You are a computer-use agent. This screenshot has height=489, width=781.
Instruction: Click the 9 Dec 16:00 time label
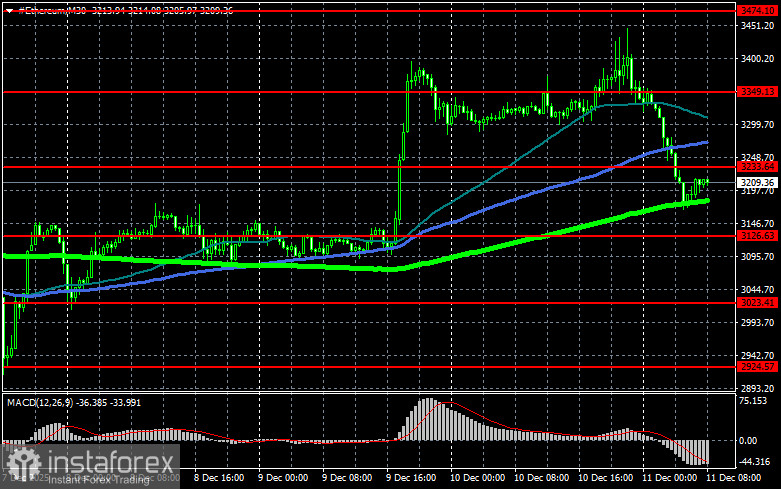click(410, 478)
